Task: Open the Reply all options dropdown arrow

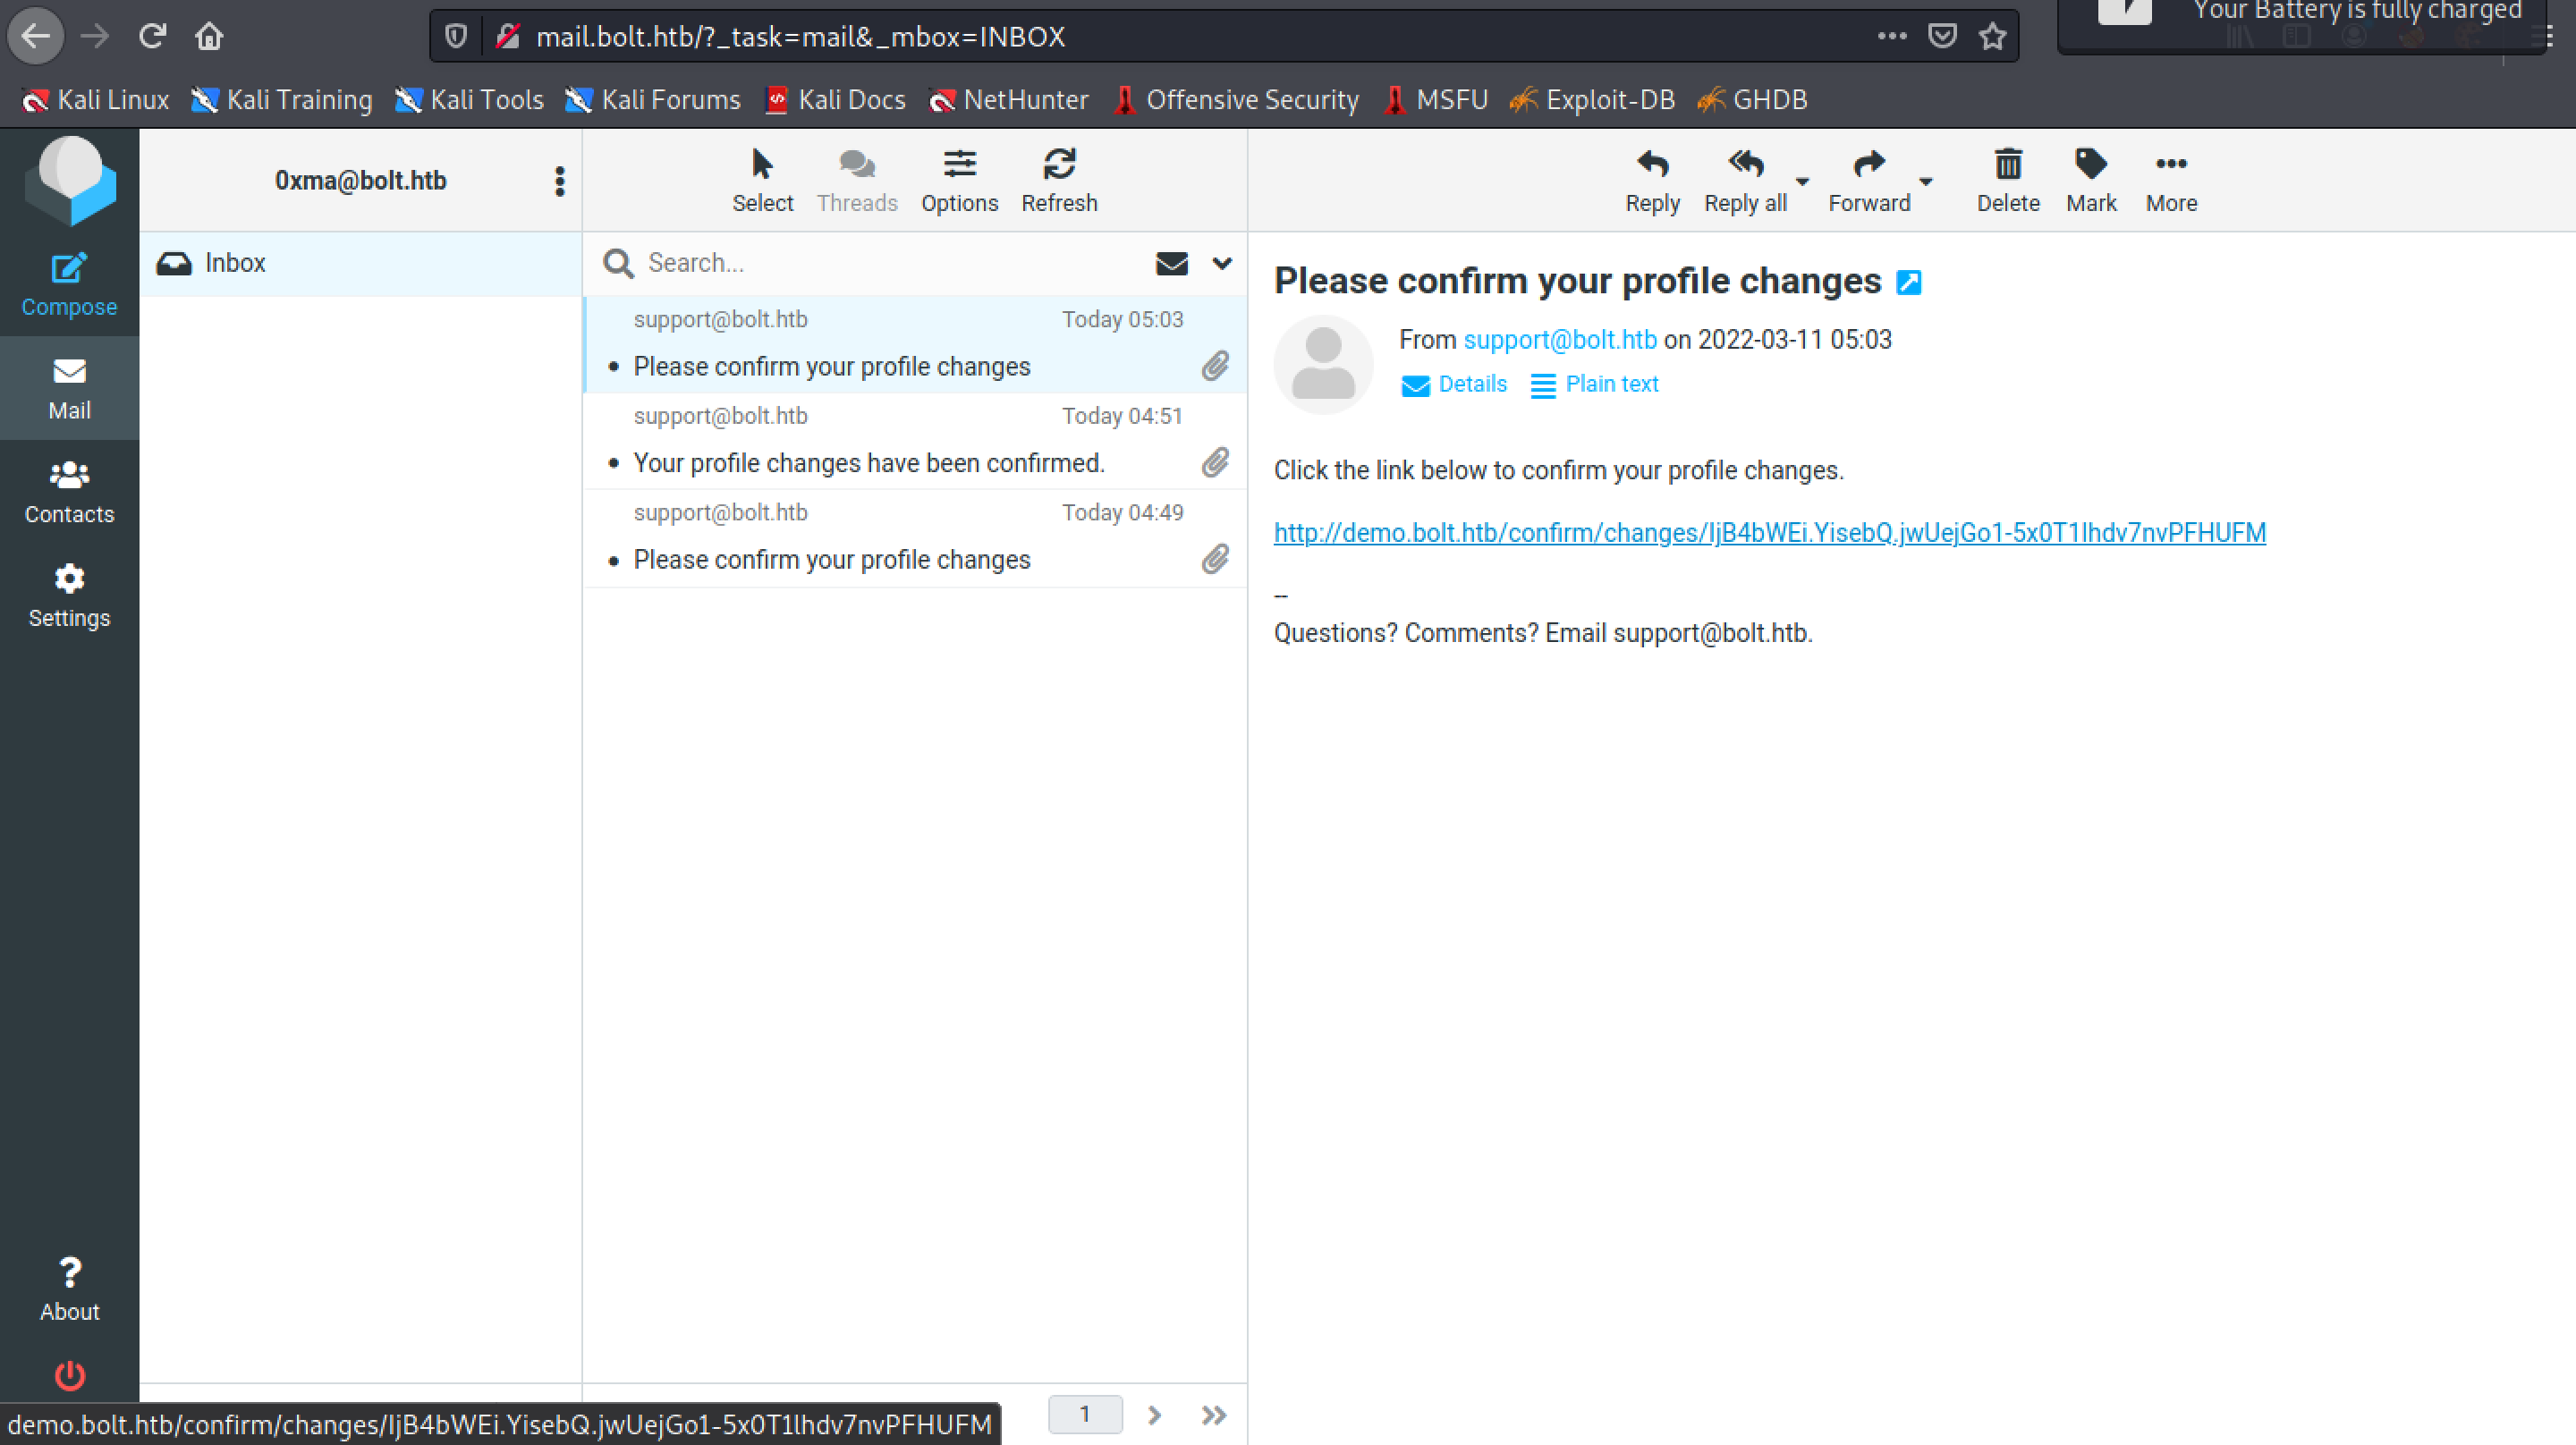Action: [1803, 181]
